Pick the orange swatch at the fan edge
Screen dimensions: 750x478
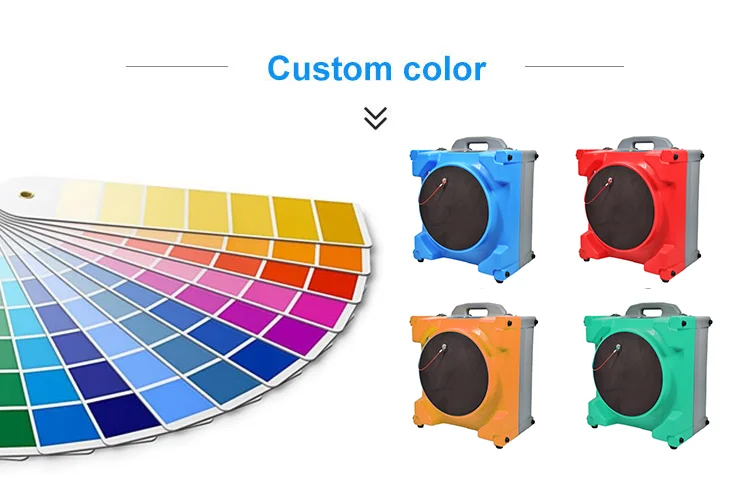[340, 258]
